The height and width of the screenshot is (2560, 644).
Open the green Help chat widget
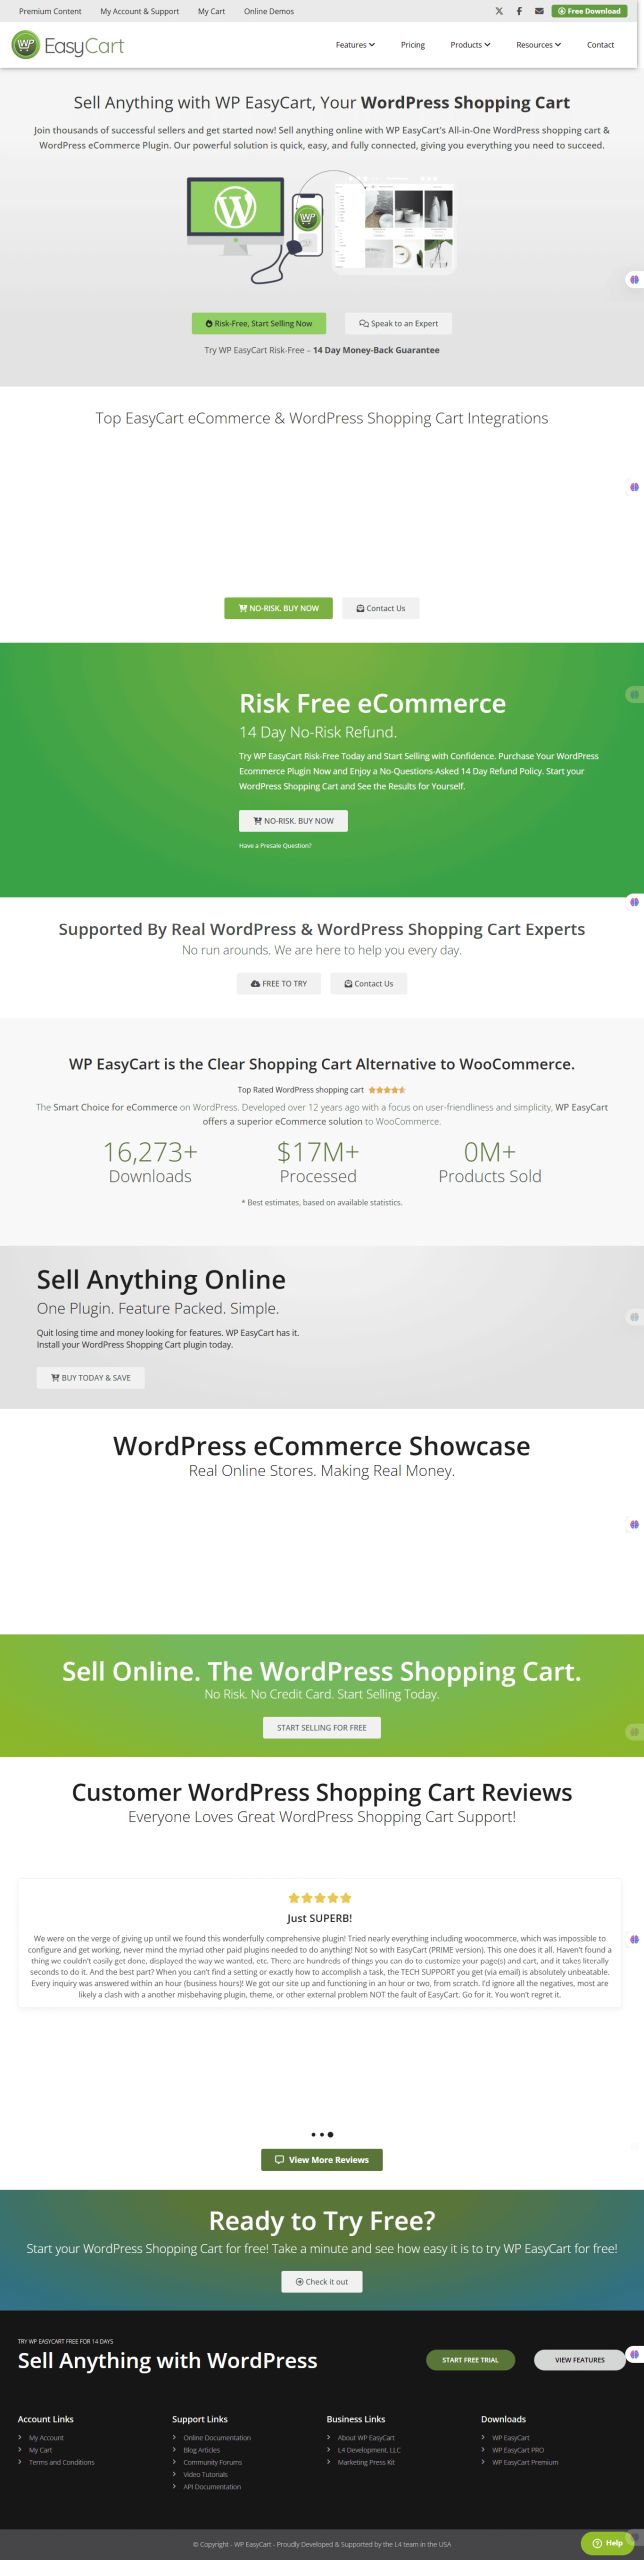point(608,2543)
